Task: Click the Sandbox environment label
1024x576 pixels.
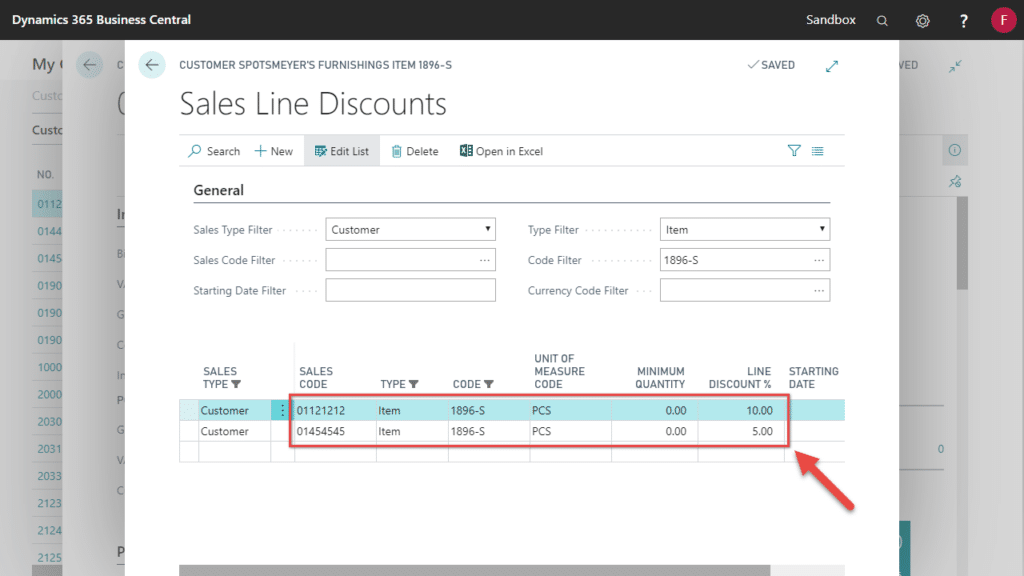Action: 831,20
